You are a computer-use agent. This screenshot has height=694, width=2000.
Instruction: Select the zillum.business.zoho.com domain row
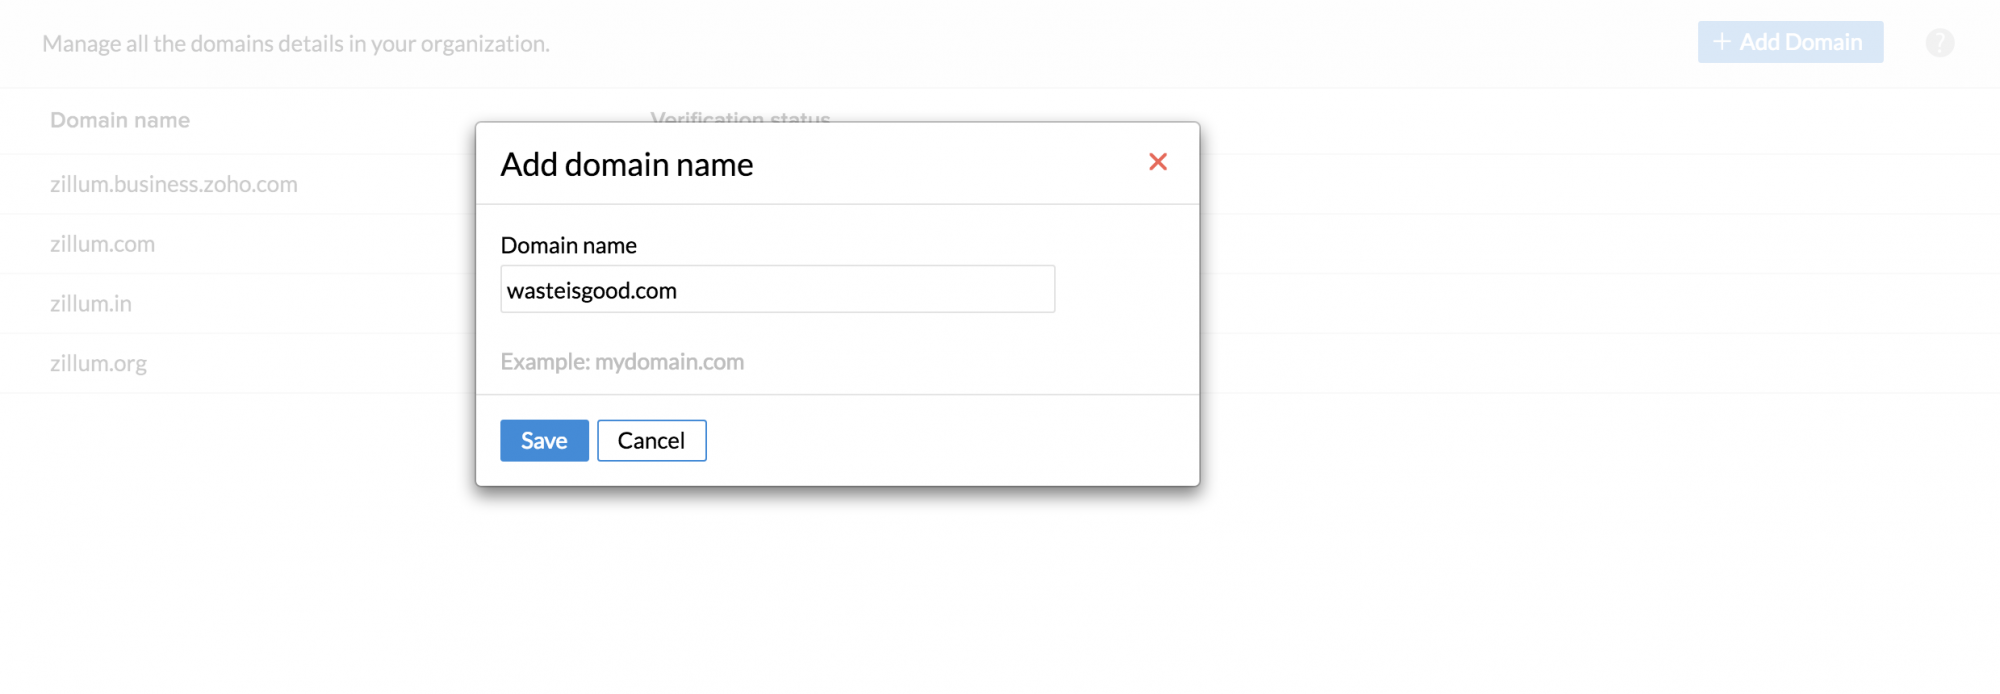point(174,184)
